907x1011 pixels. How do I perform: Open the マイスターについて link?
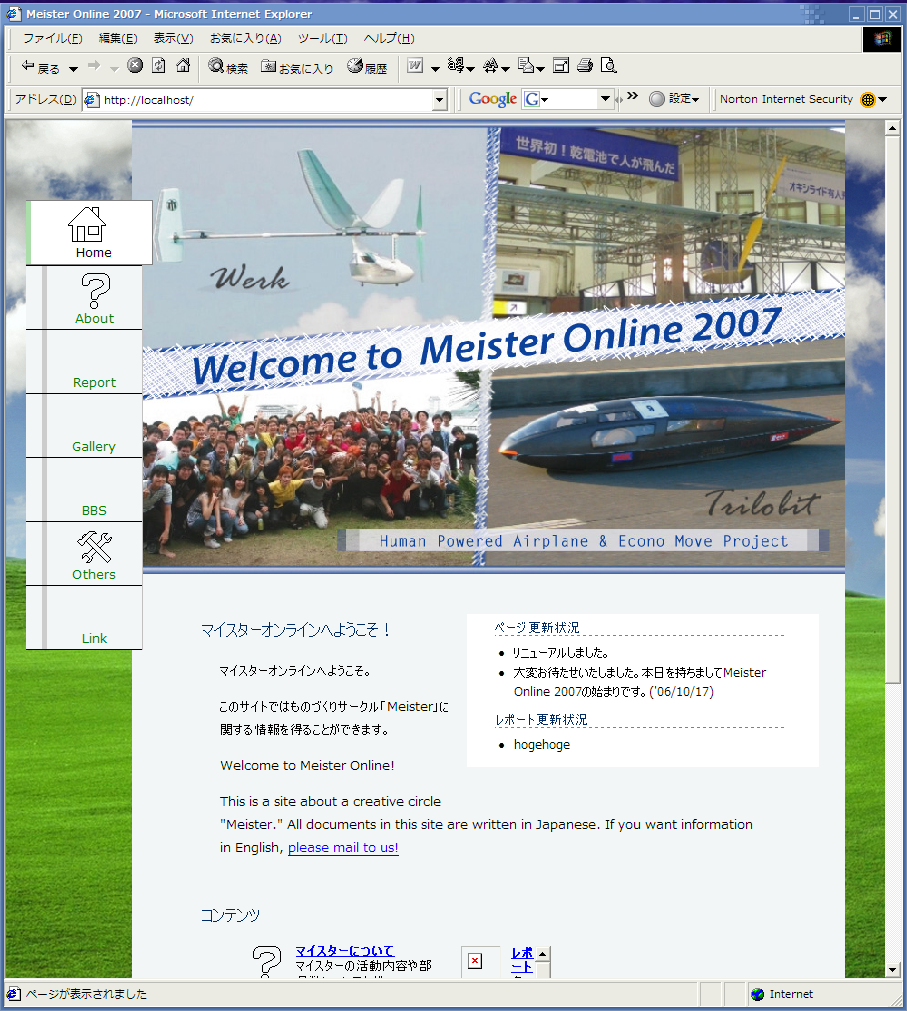coord(345,950)
